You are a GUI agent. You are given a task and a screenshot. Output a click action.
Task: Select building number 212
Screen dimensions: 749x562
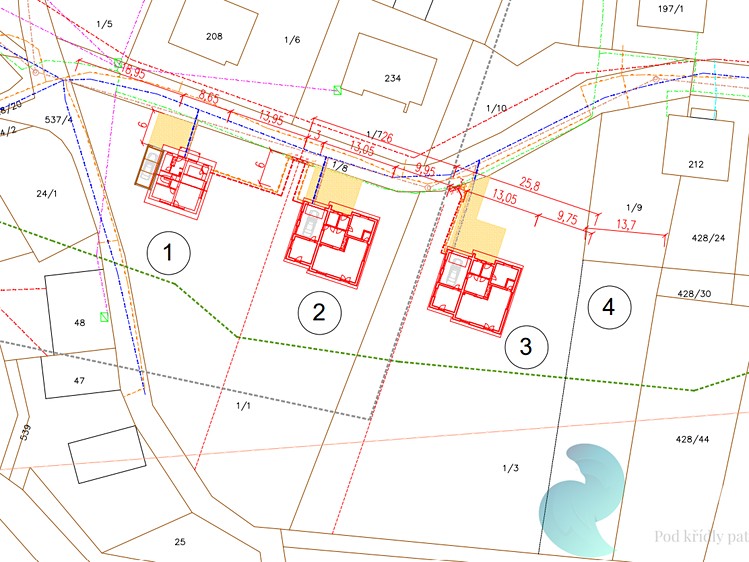696,164
